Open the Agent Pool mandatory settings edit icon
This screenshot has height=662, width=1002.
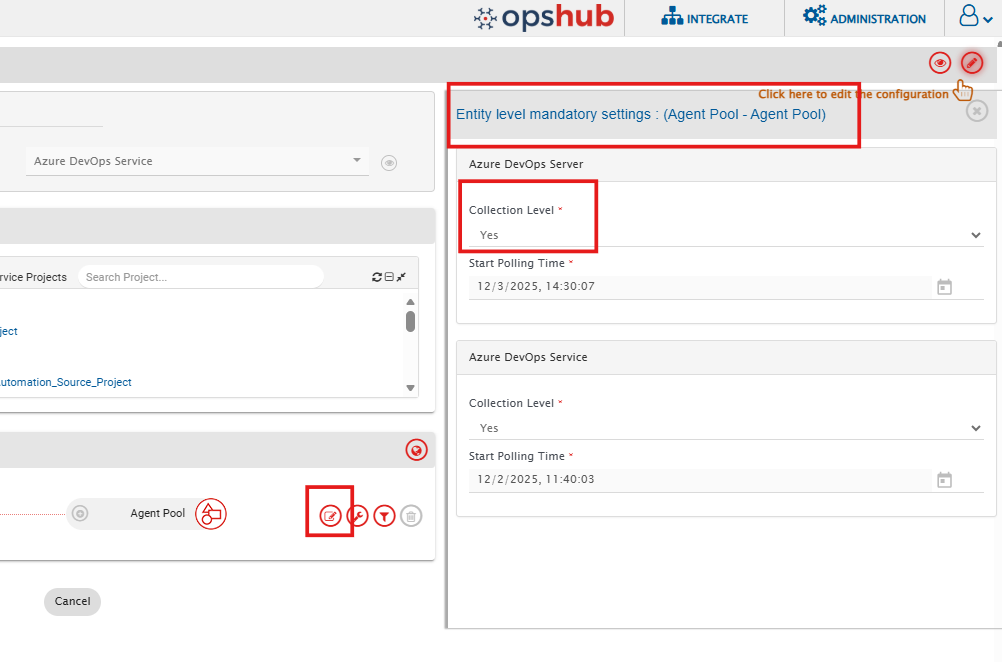(330, 516)
